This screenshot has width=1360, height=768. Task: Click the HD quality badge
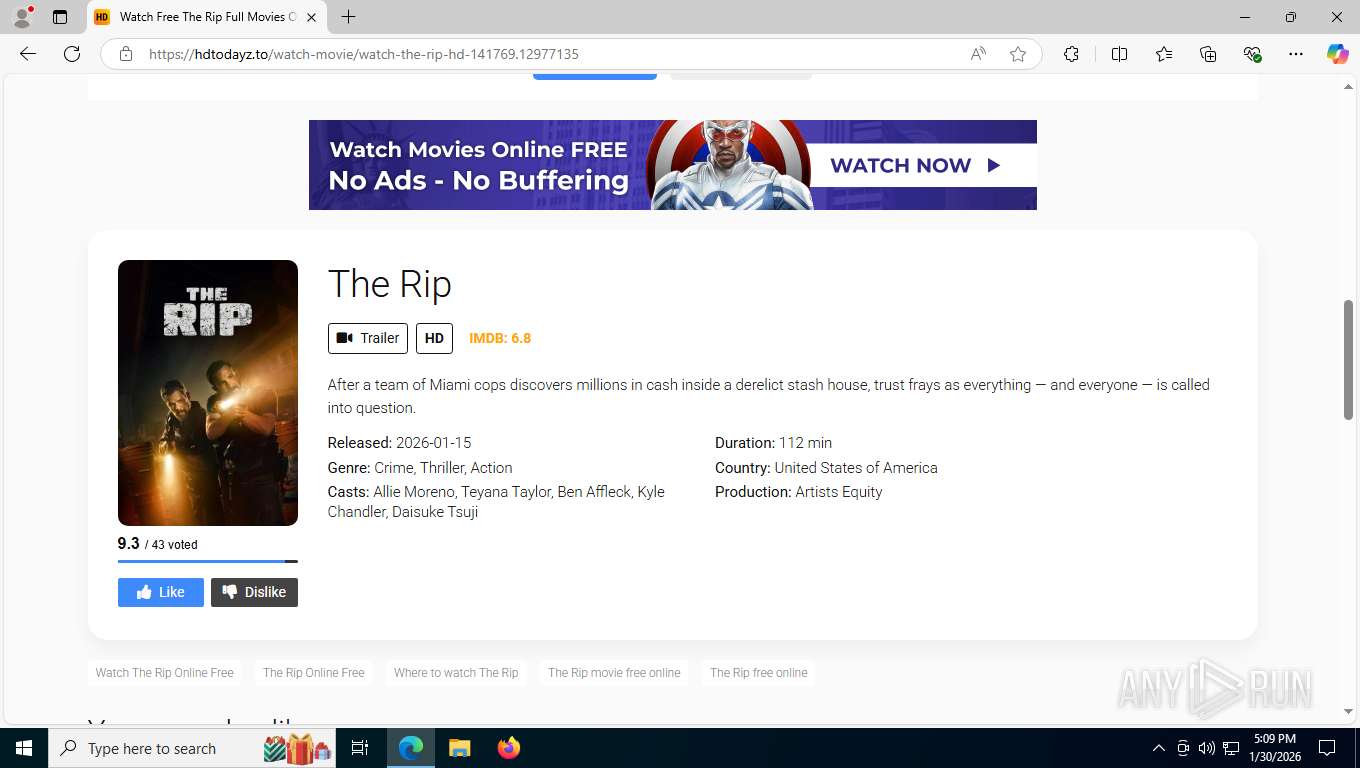coord(434,338)
